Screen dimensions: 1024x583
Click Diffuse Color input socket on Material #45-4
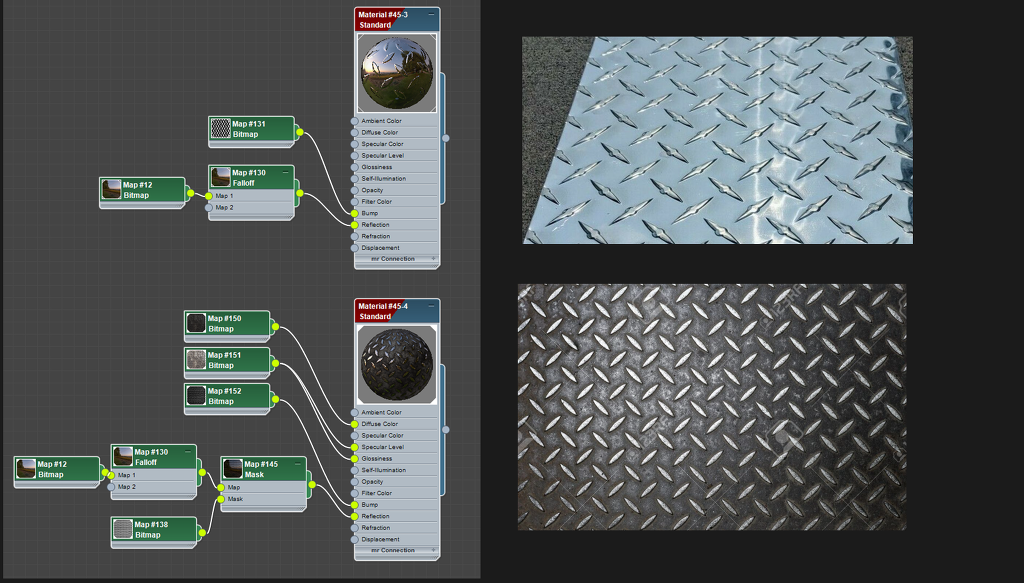click(354, 424)
